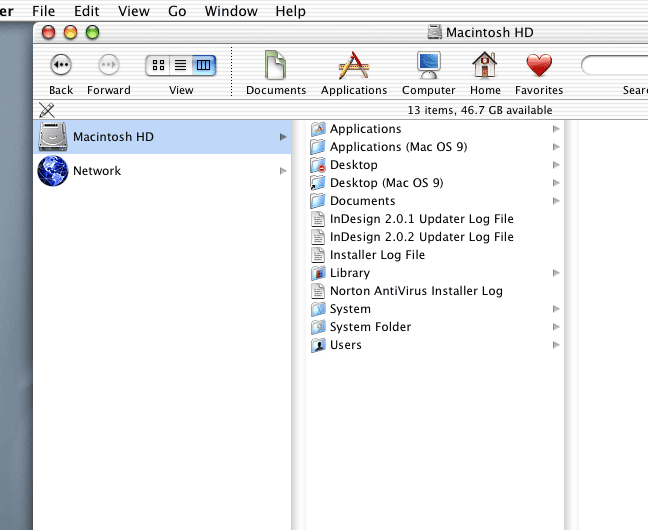This screenshot has width=648, height=530.
Task: Click "Norton AntiVirus Installer Log" file name
Action: (416, 291)
